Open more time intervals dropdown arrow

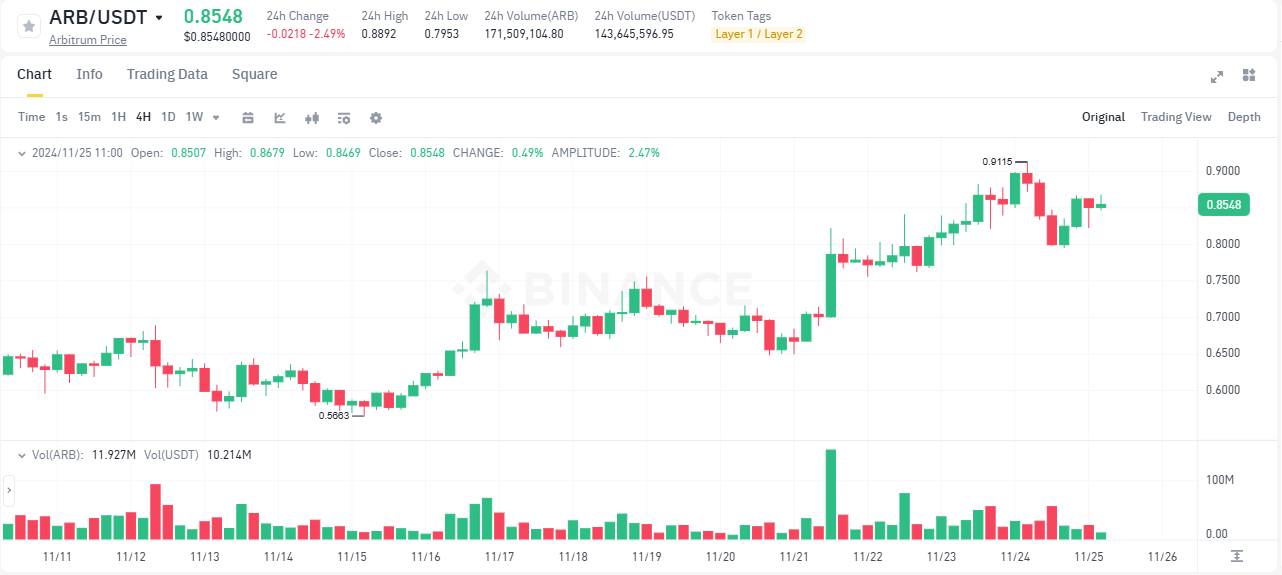[216, 117]
